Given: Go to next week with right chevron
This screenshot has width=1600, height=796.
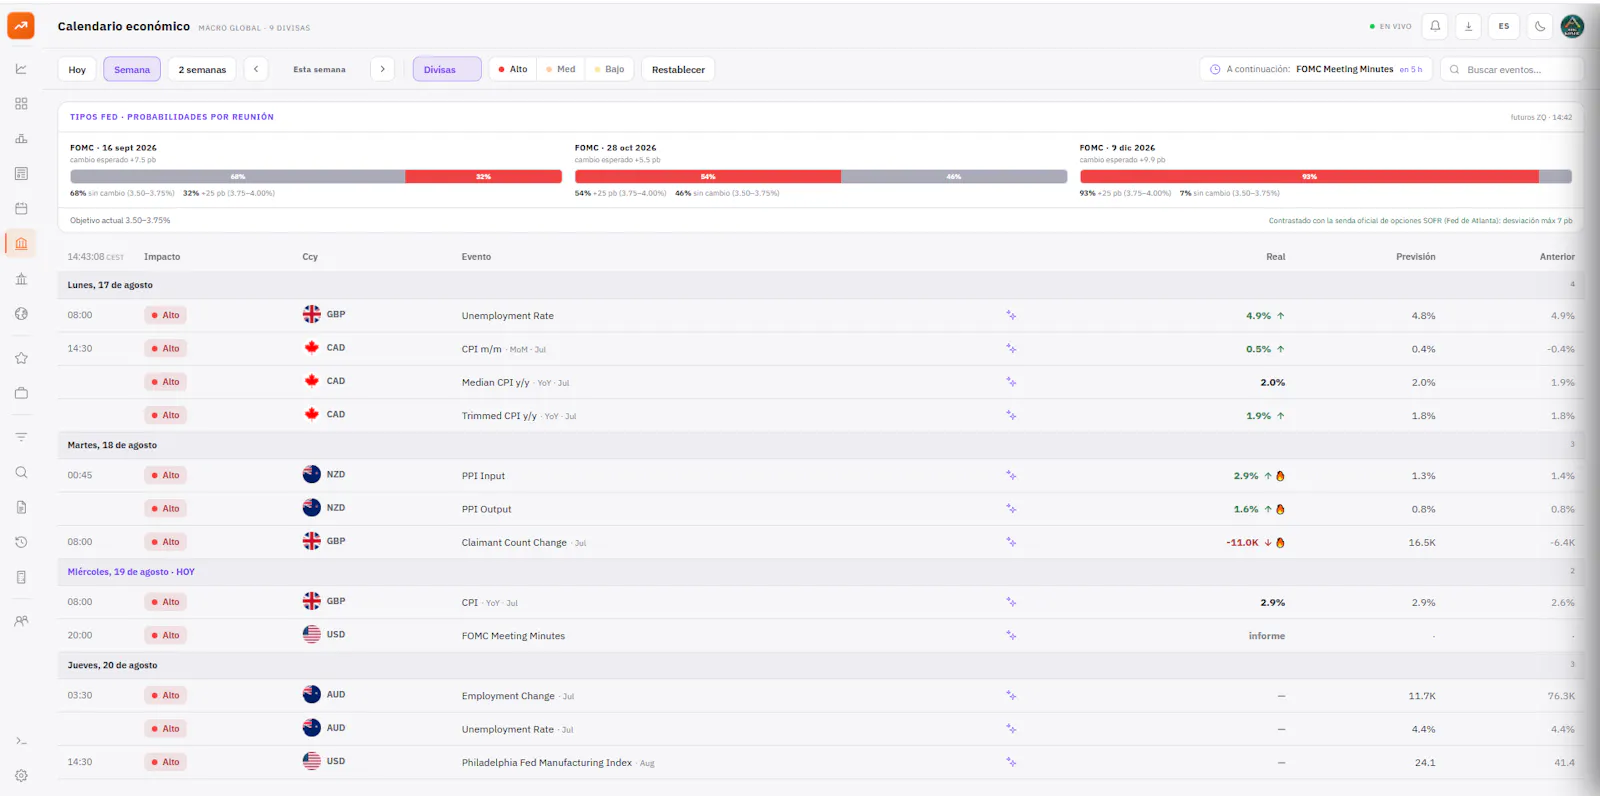Looking at the screenshot, I should [x=382, y=69].
